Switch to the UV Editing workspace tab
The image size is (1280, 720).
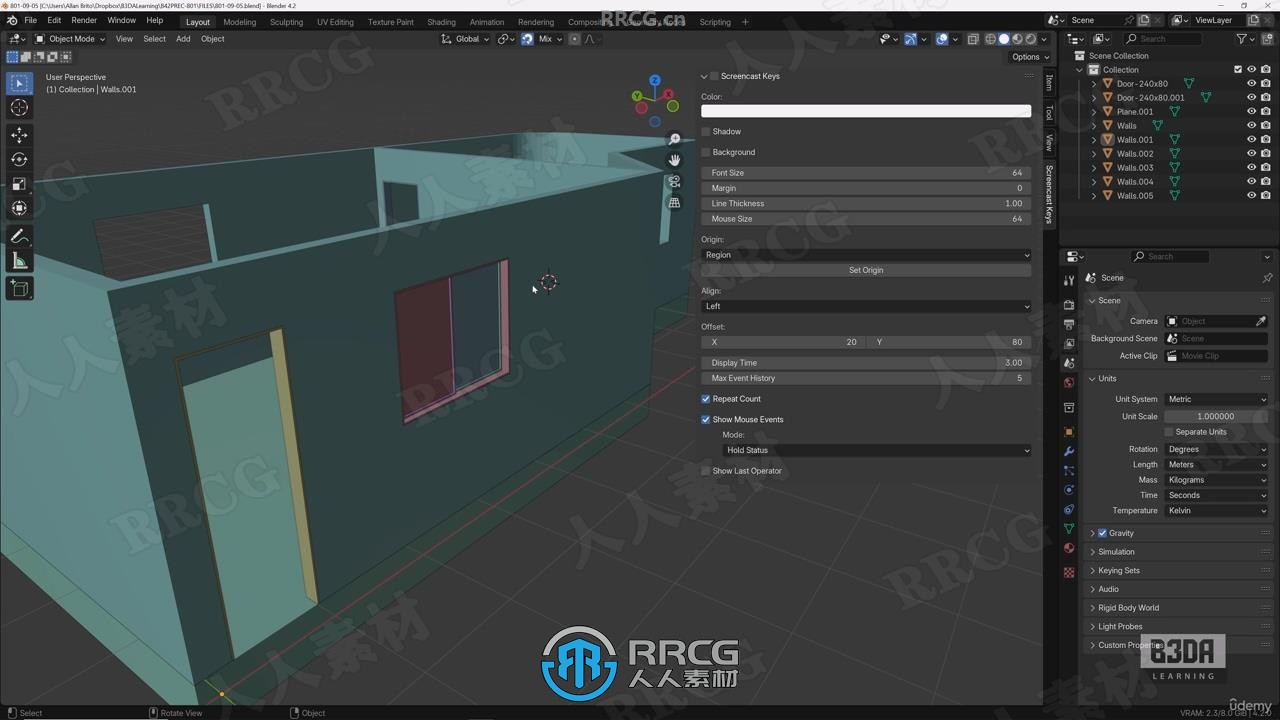pos(335,22)
